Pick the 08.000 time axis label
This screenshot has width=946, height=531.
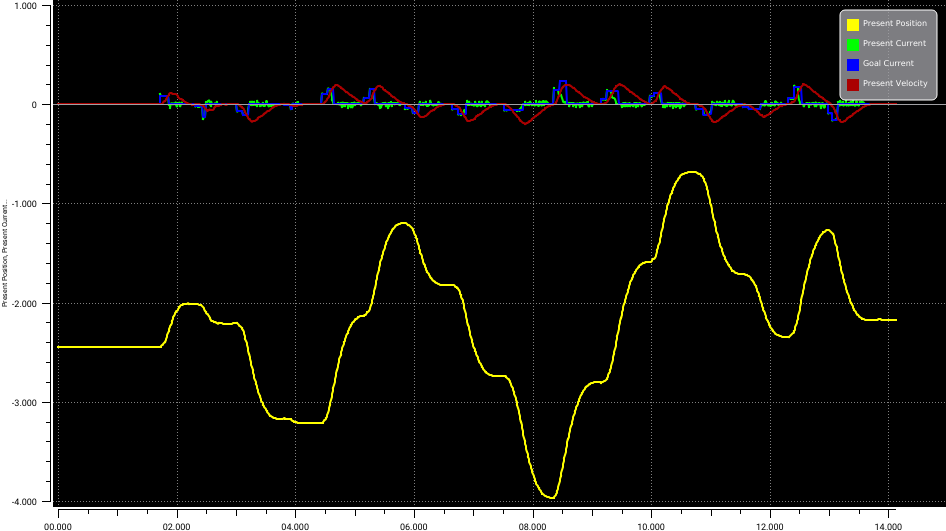[532, 523]
